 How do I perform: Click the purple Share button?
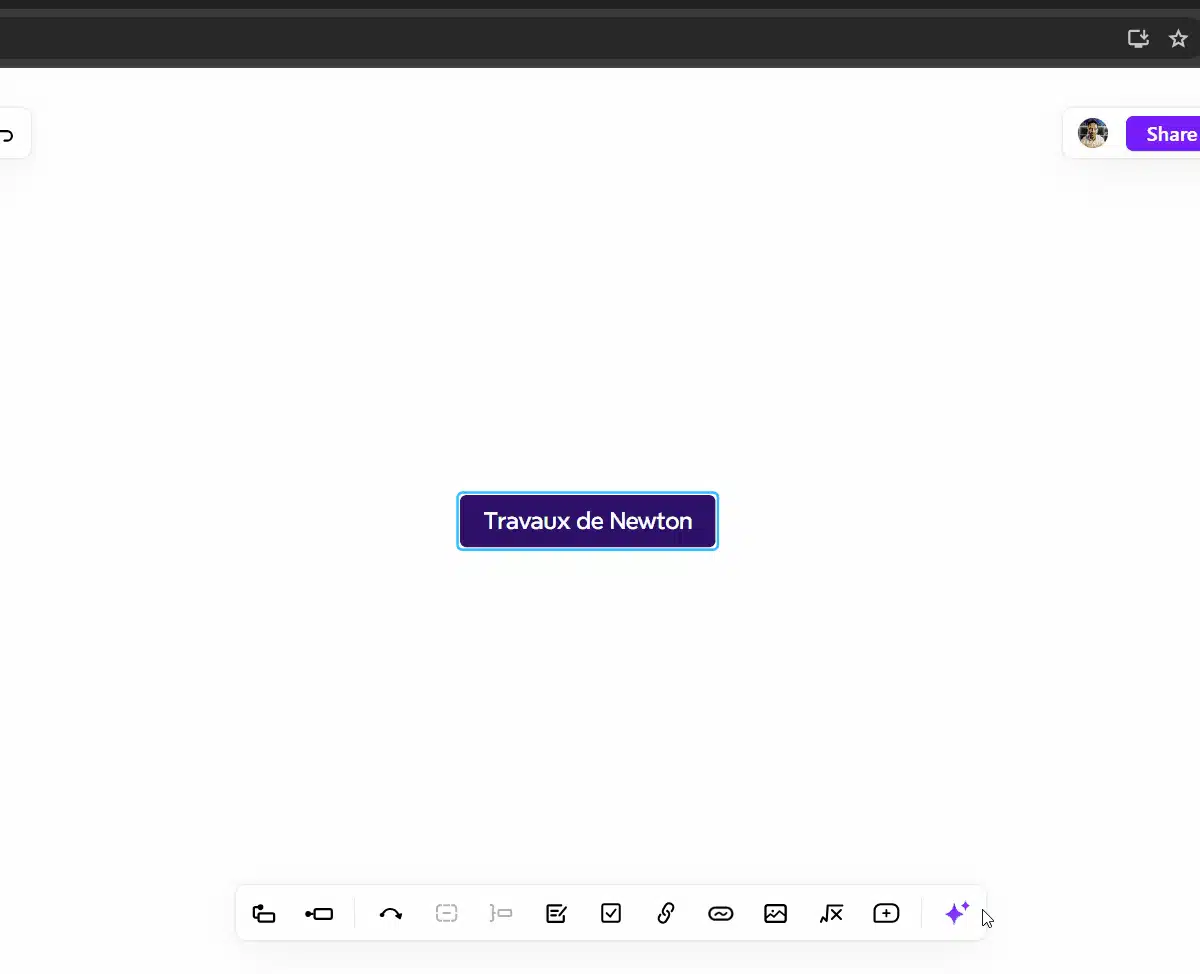click(1165, 134)
